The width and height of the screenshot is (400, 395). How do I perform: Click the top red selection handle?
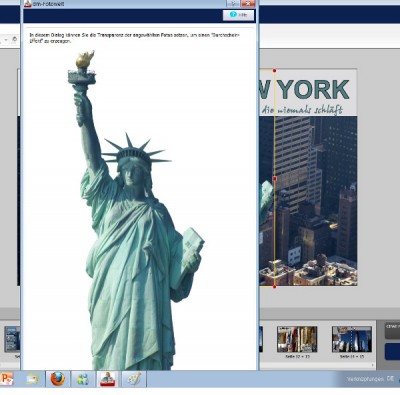click(274, 71)
